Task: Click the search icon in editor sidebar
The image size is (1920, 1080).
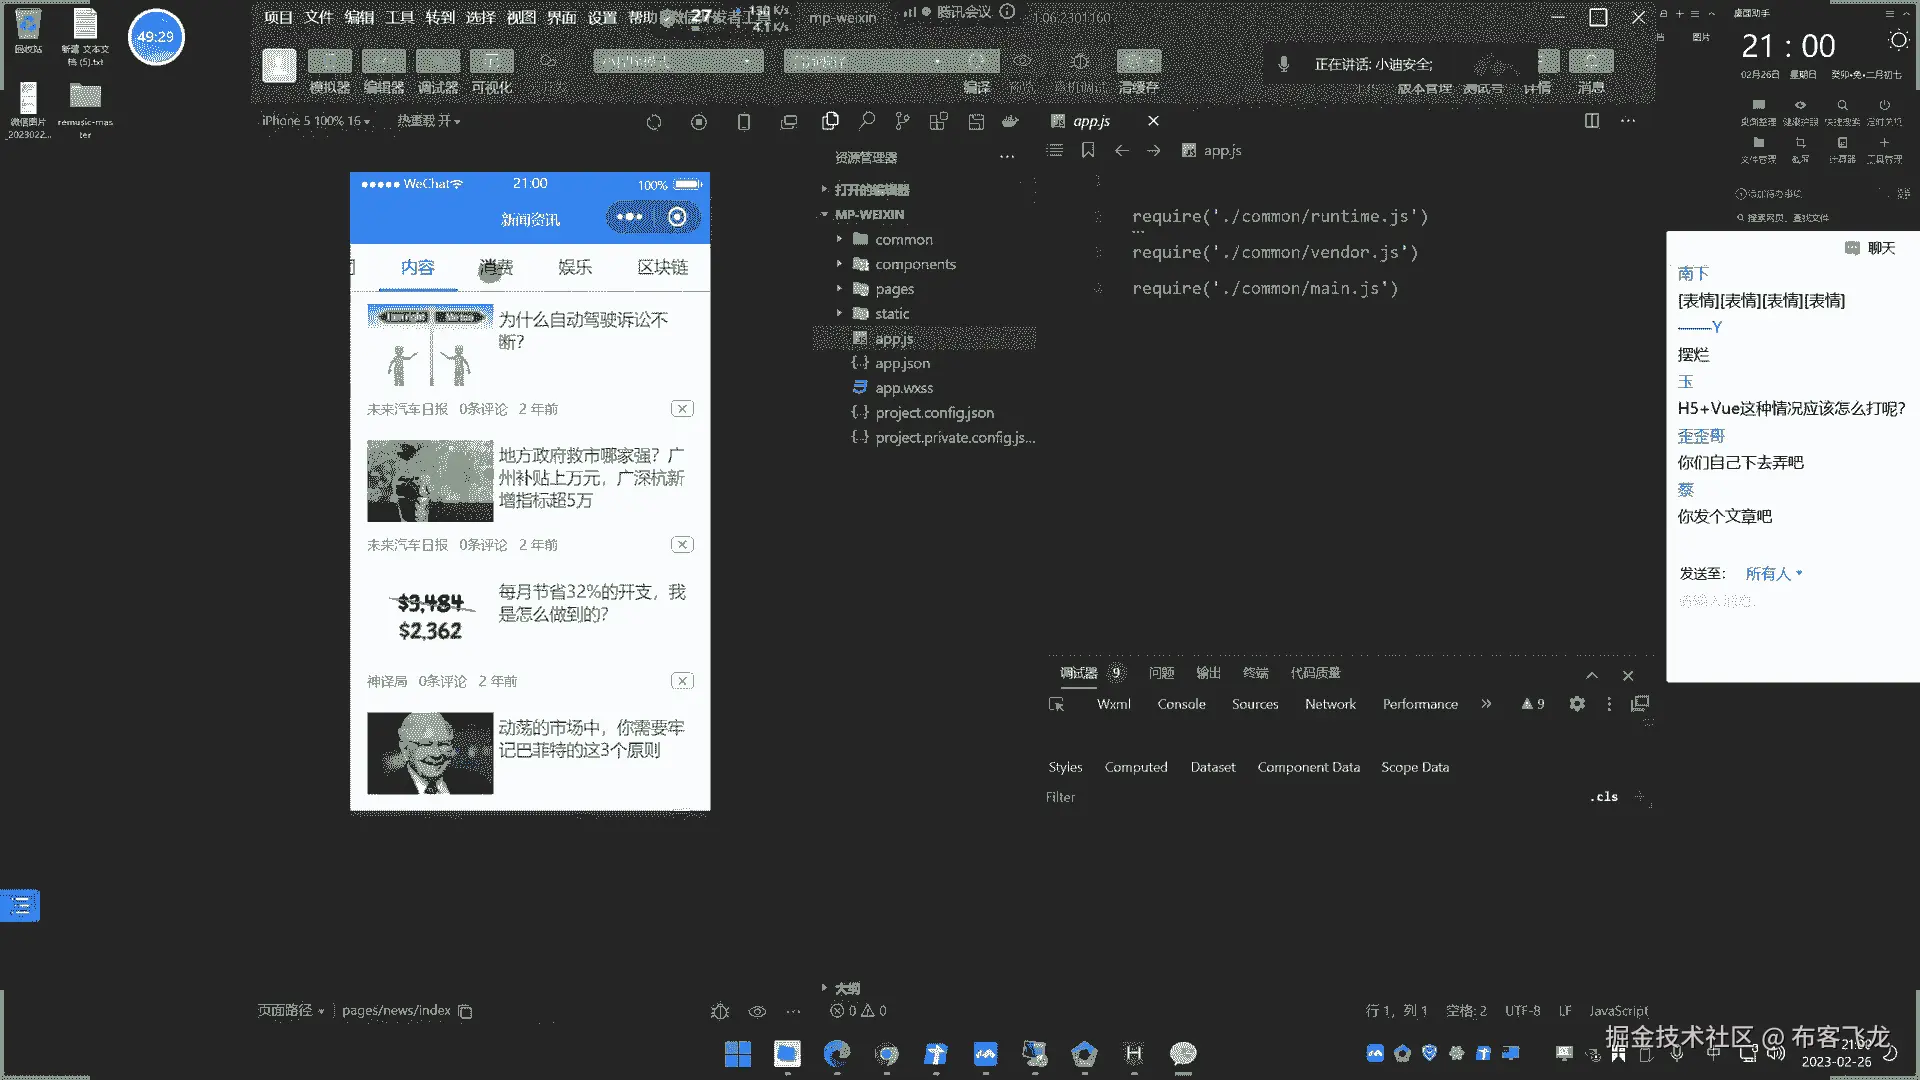Action: coord(867,121)
